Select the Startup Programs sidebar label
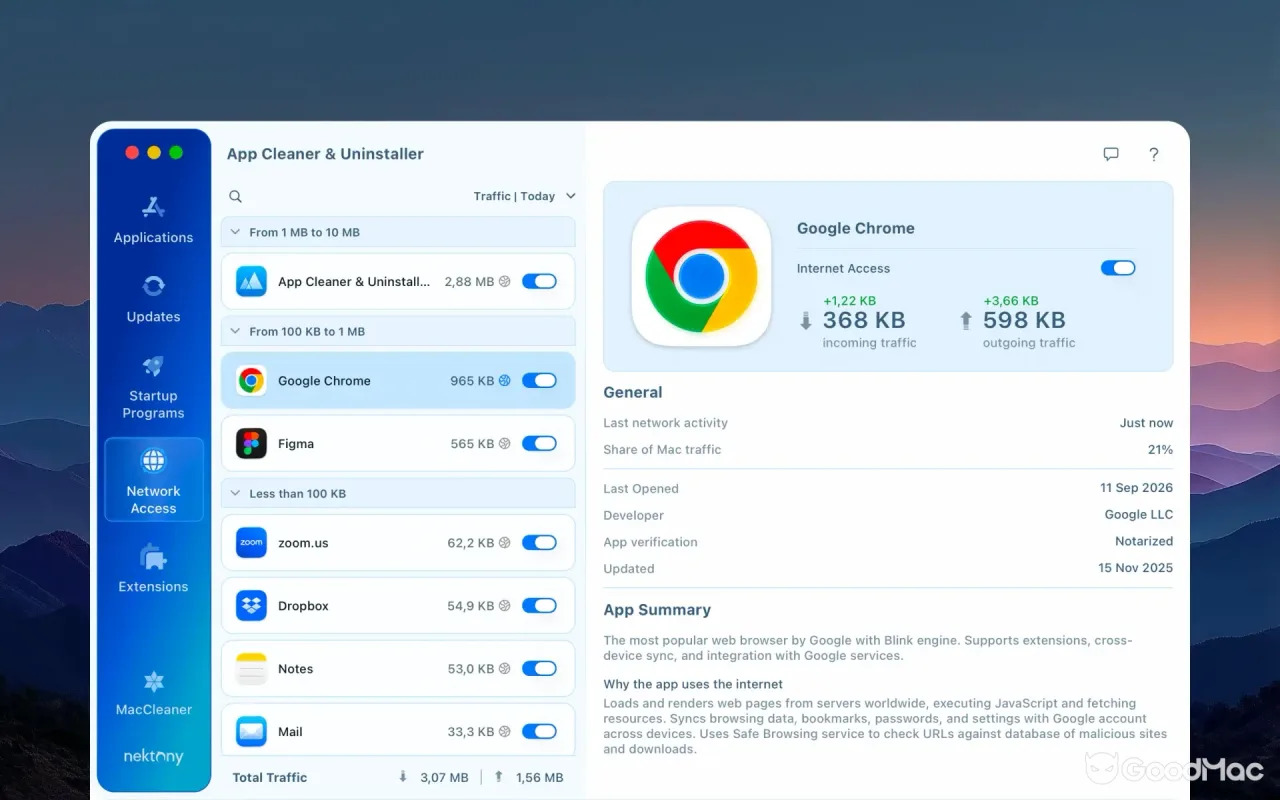This screenshot has height=800, width=1280. [153, 404]
